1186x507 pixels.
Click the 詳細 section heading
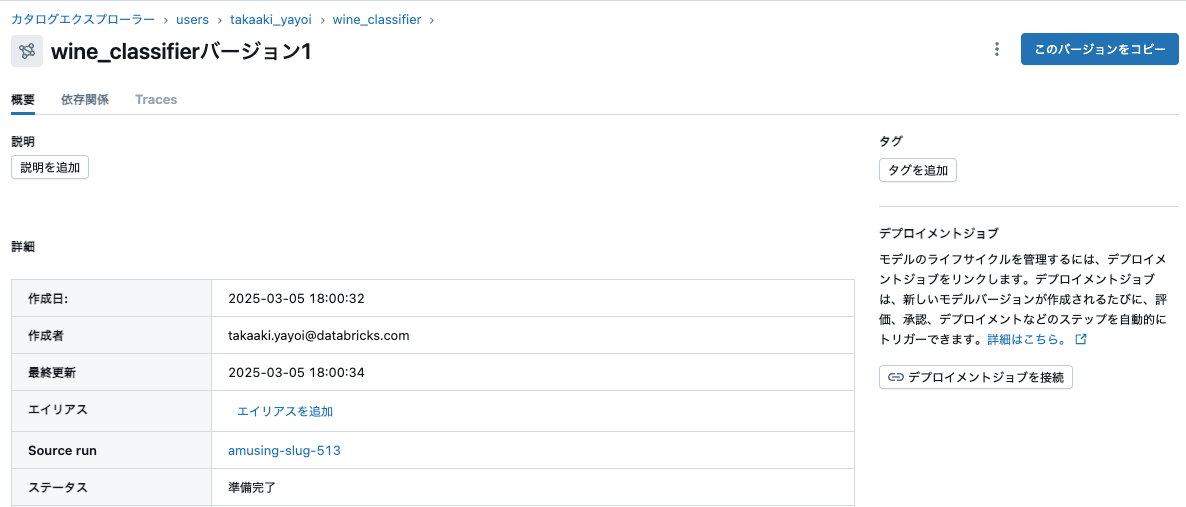click(23, 247)
